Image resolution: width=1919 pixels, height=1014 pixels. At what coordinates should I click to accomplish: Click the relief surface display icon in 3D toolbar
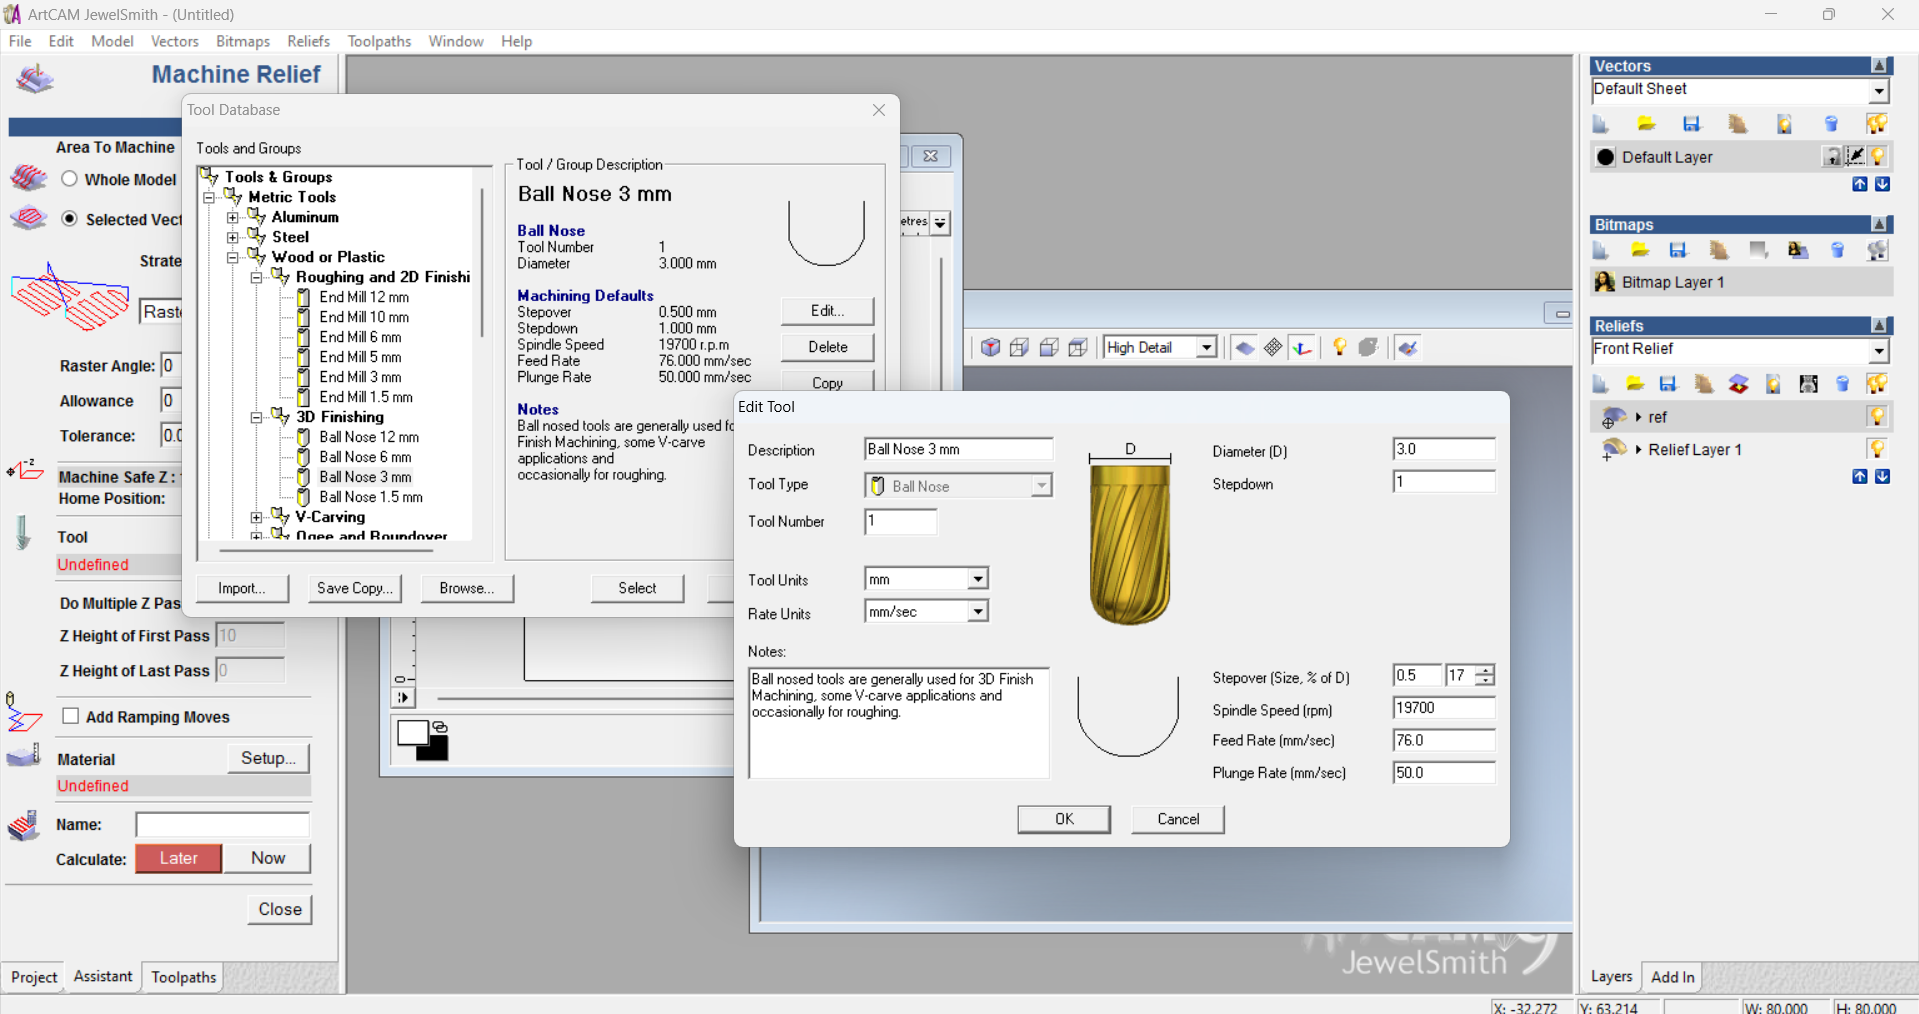(x=1245, y=347)
